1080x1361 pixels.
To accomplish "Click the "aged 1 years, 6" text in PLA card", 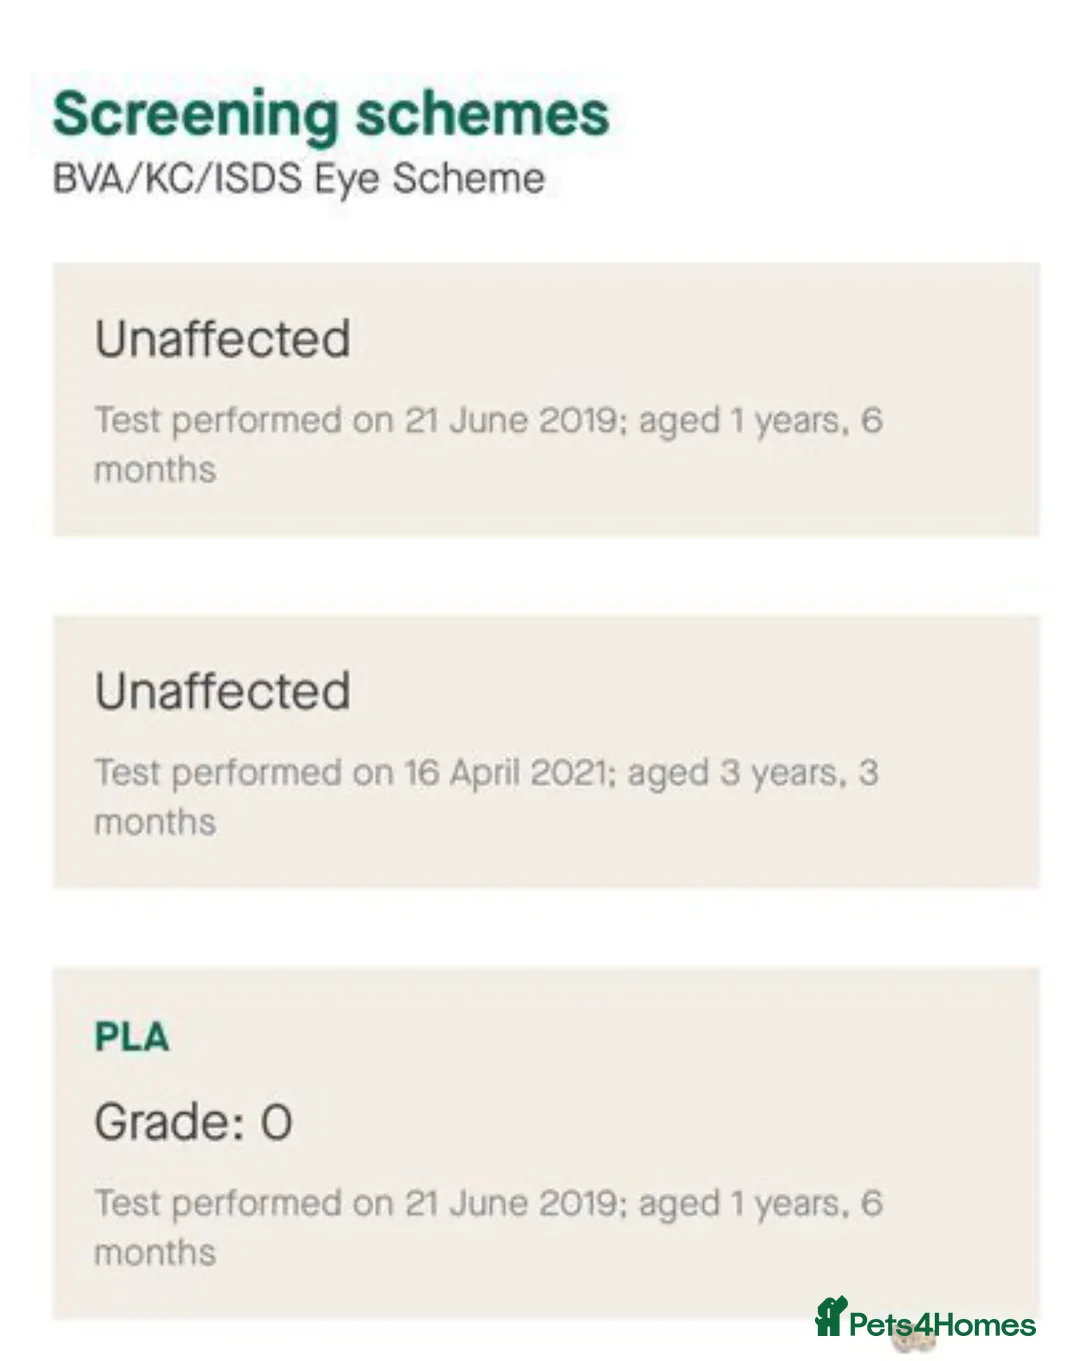I will pos(760,1203).
